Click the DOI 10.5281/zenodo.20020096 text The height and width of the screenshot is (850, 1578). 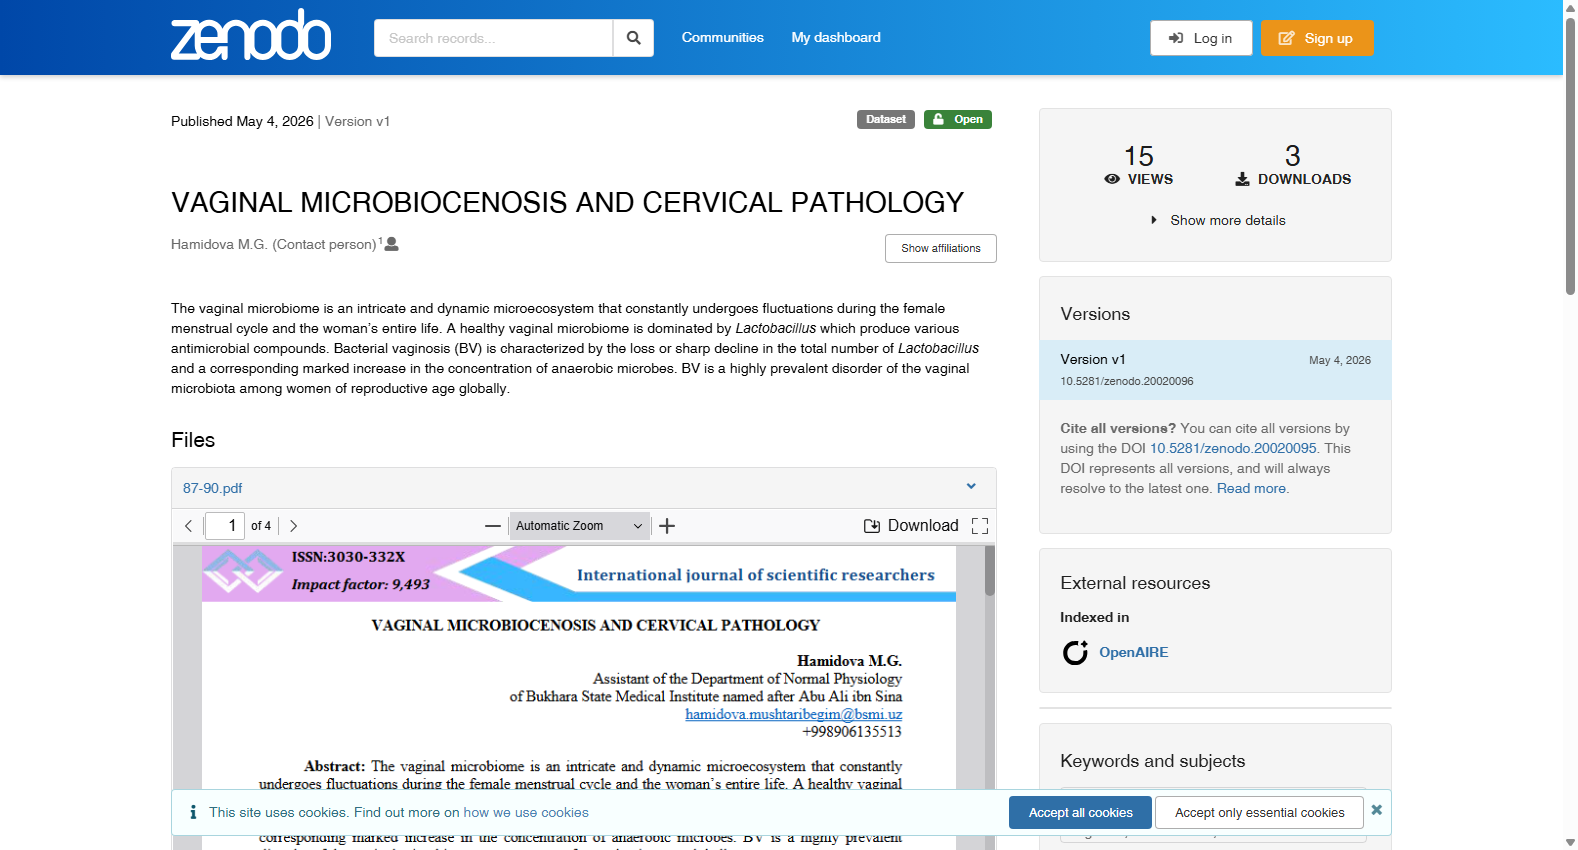pos(1127,381)
